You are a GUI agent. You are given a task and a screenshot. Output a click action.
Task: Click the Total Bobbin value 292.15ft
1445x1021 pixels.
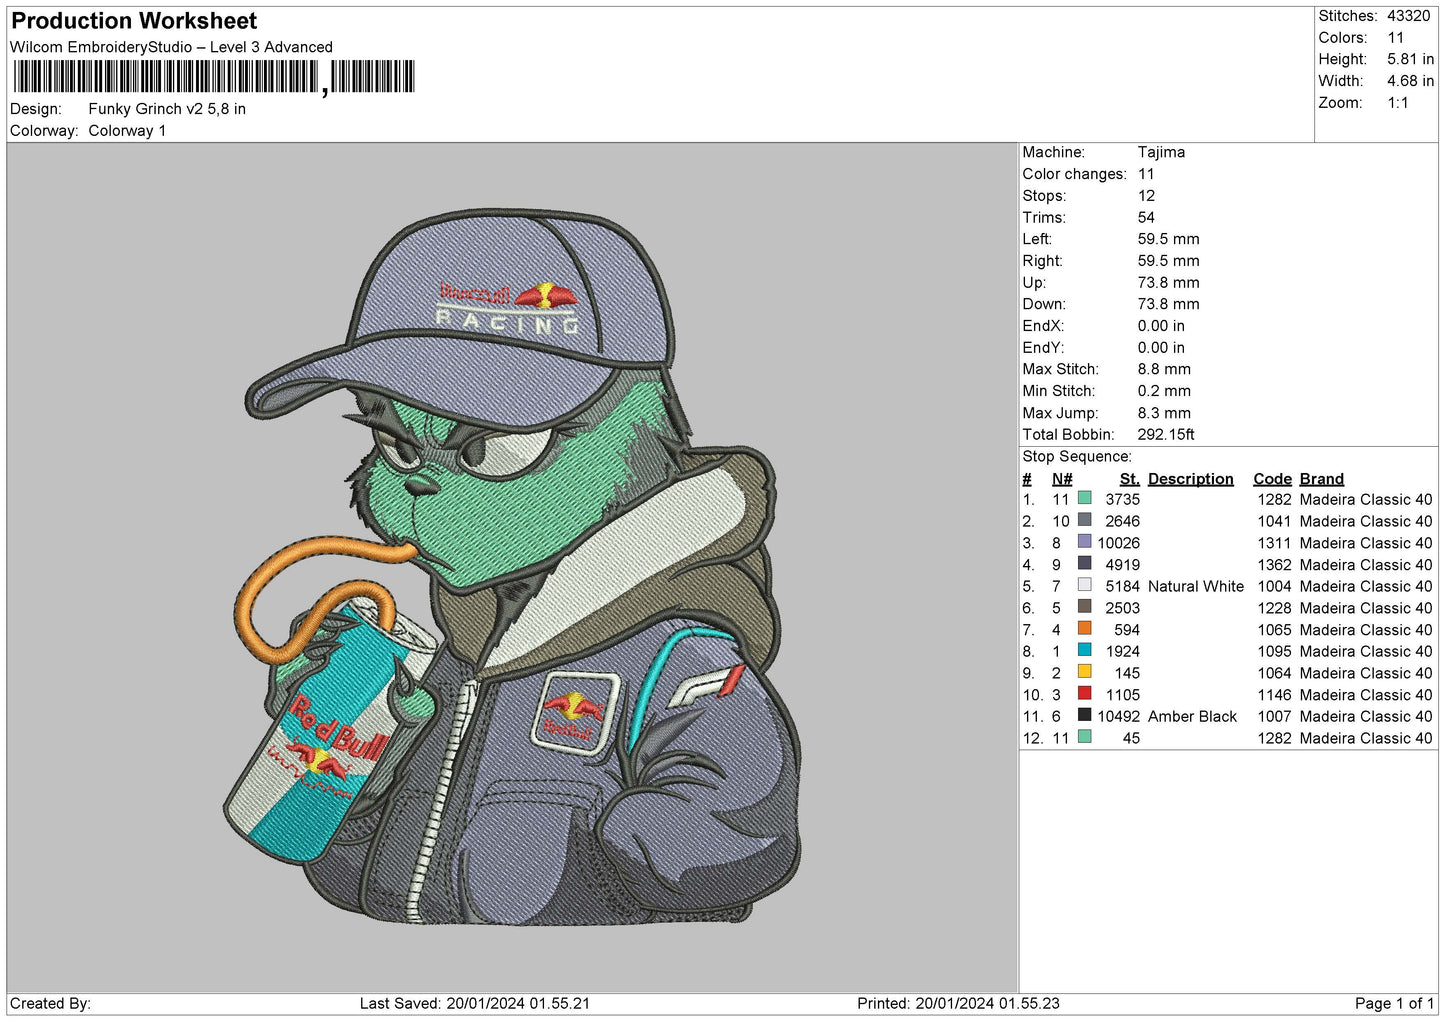(x=1166, y=434)
